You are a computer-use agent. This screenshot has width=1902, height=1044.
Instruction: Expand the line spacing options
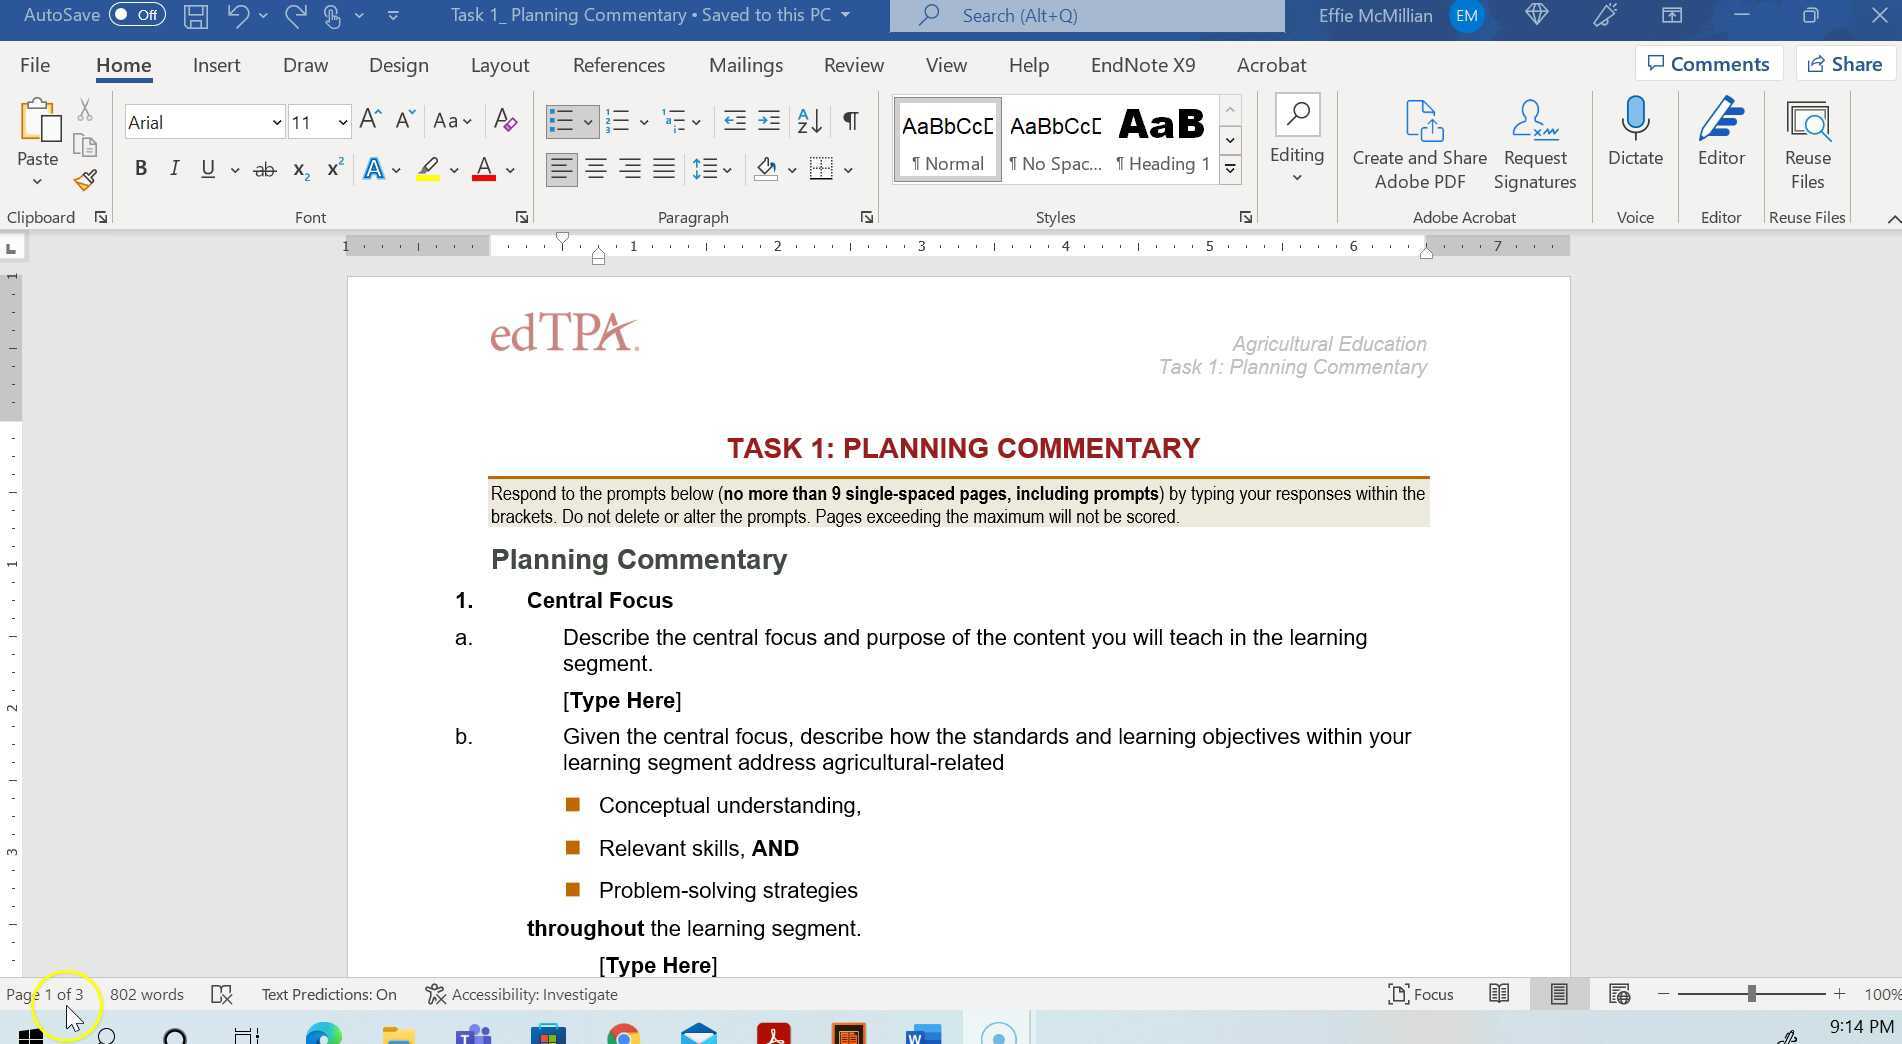point(726,169)
